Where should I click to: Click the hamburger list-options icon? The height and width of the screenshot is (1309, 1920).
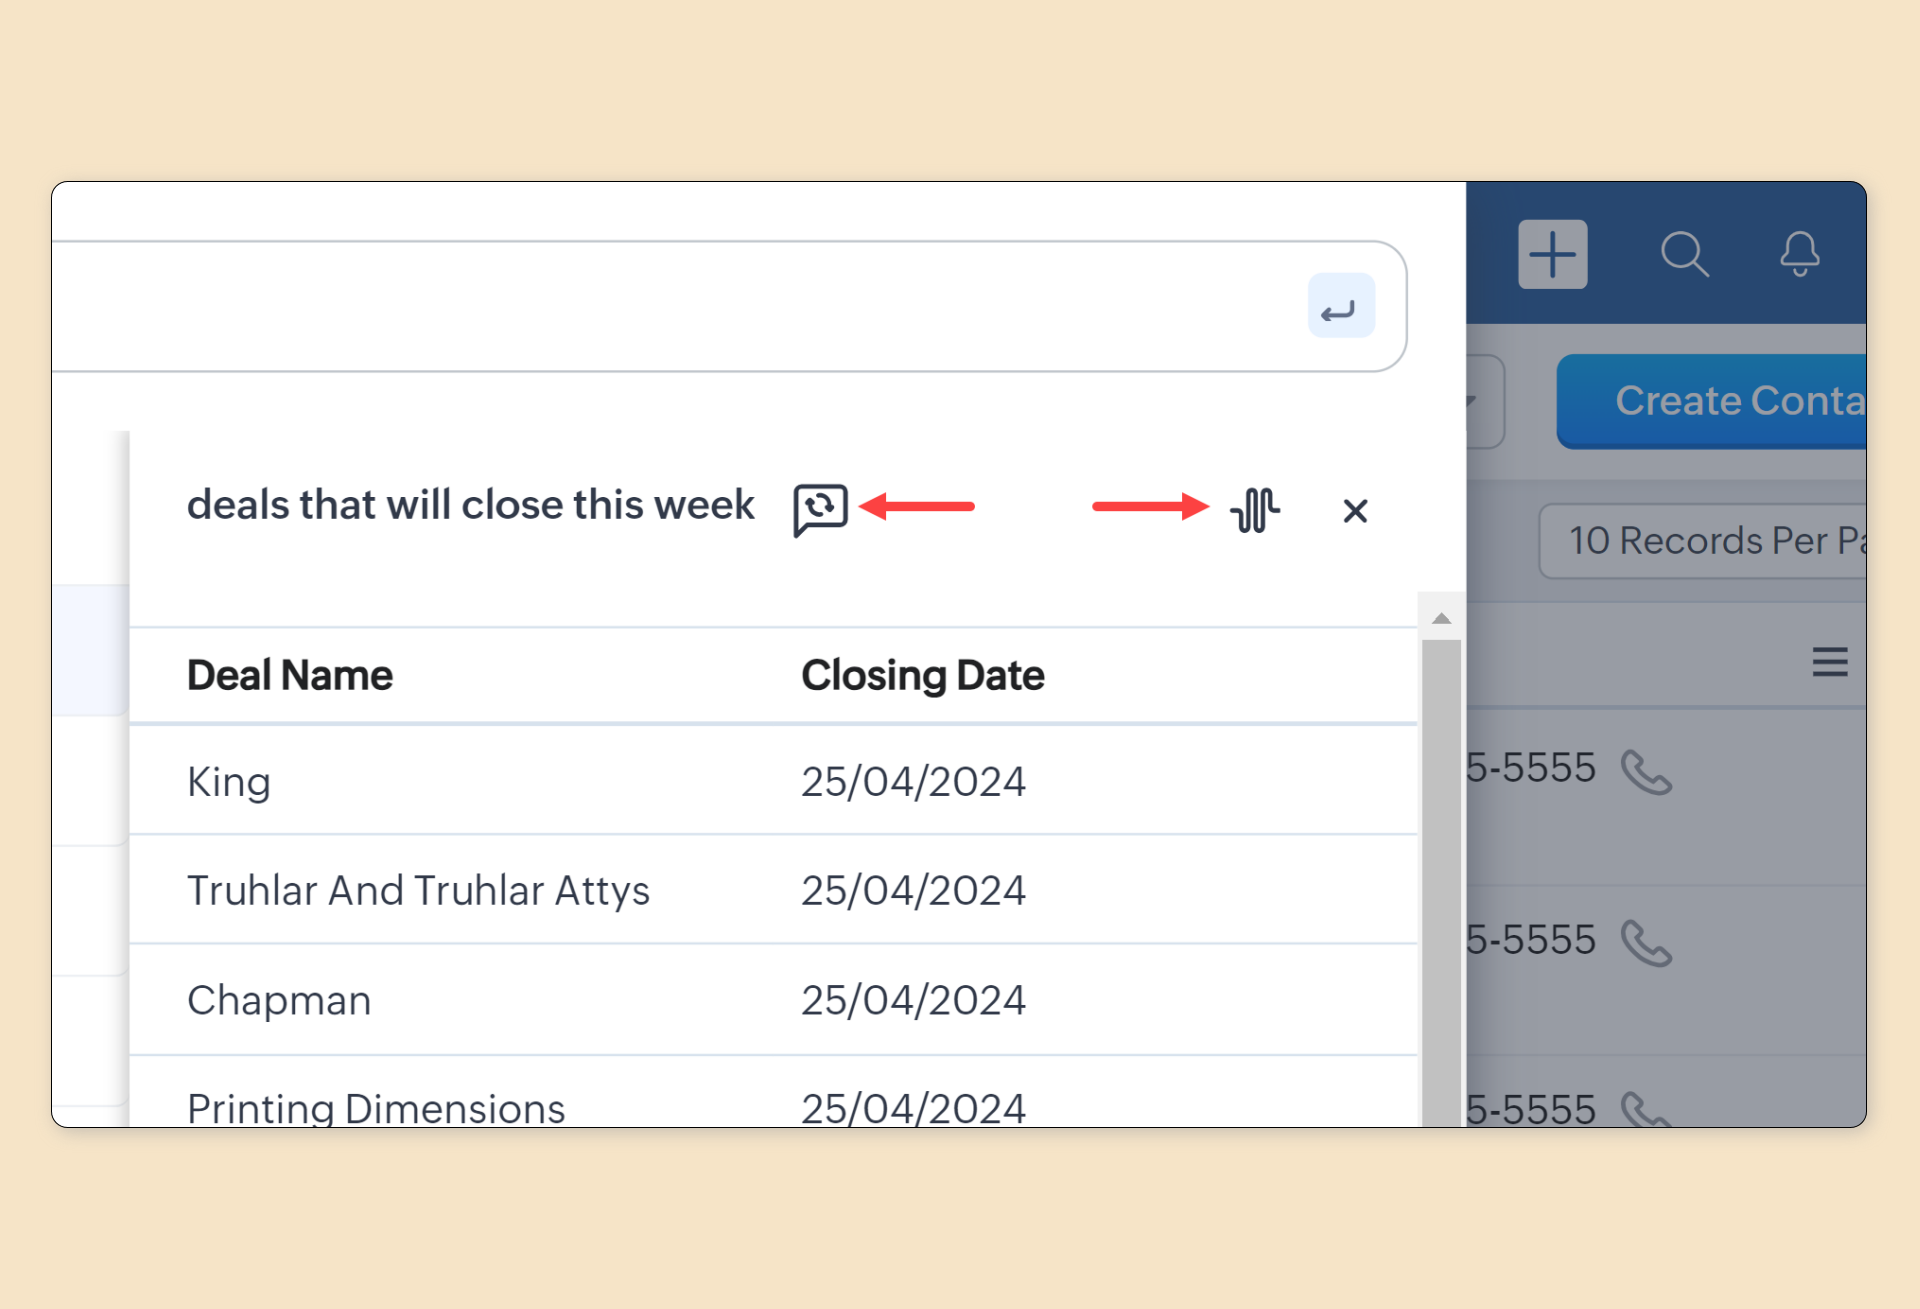(x=1829, y=662)
